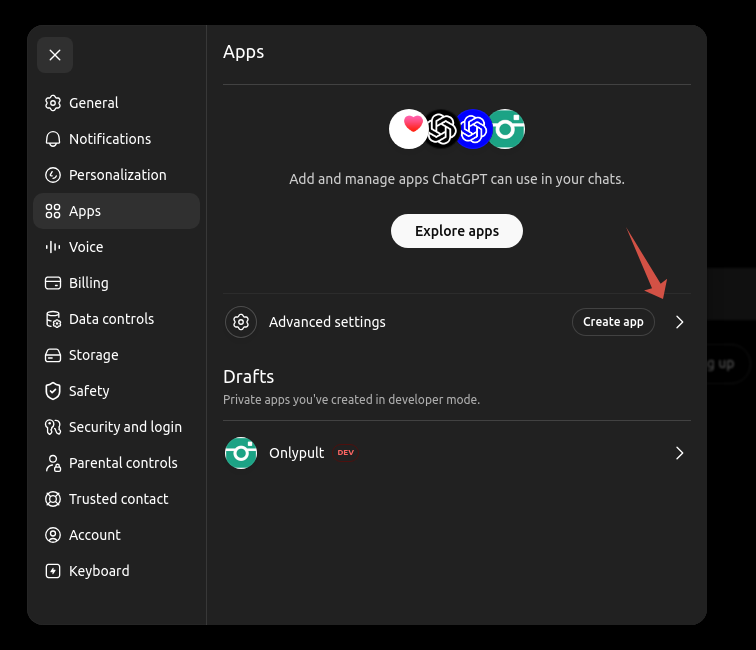The width and height of the screenshot is (756, 650).
Task: Go to Account settings
Action: 116,535
